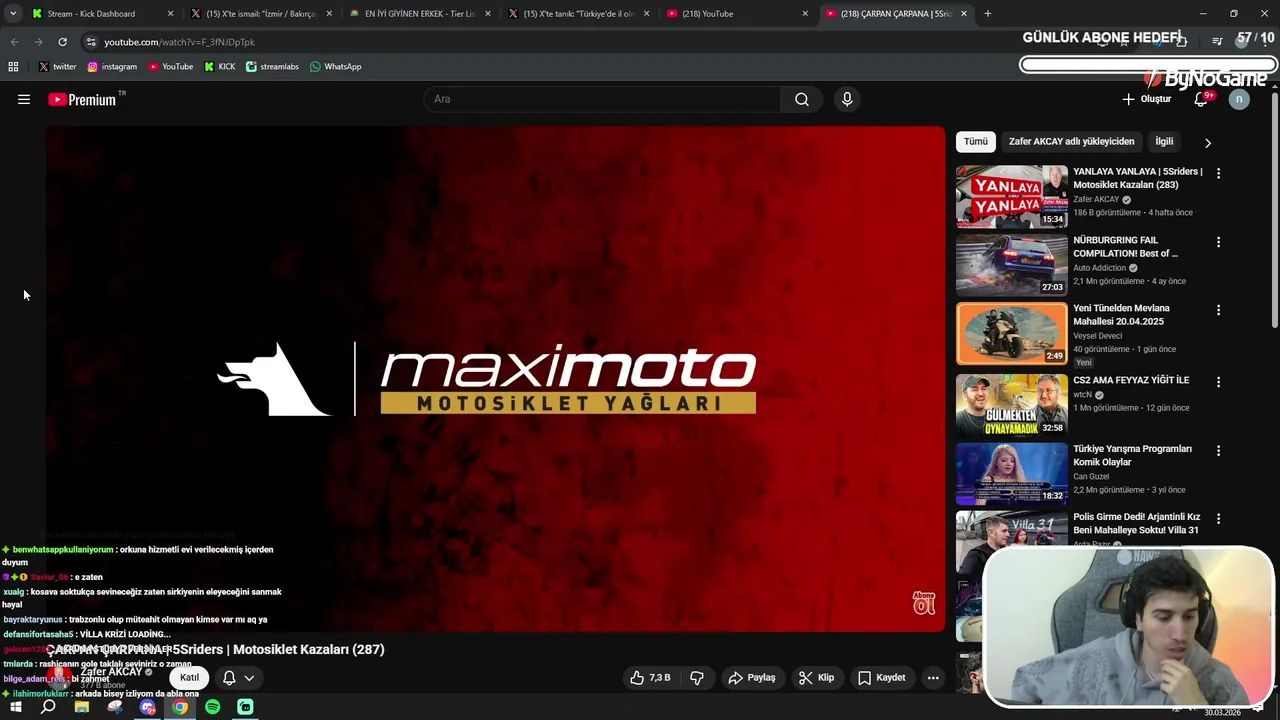The width and height of the screenshot is (1280, 720).
Task: Open the YouTube guide hamburger menu
Action: 24,99
